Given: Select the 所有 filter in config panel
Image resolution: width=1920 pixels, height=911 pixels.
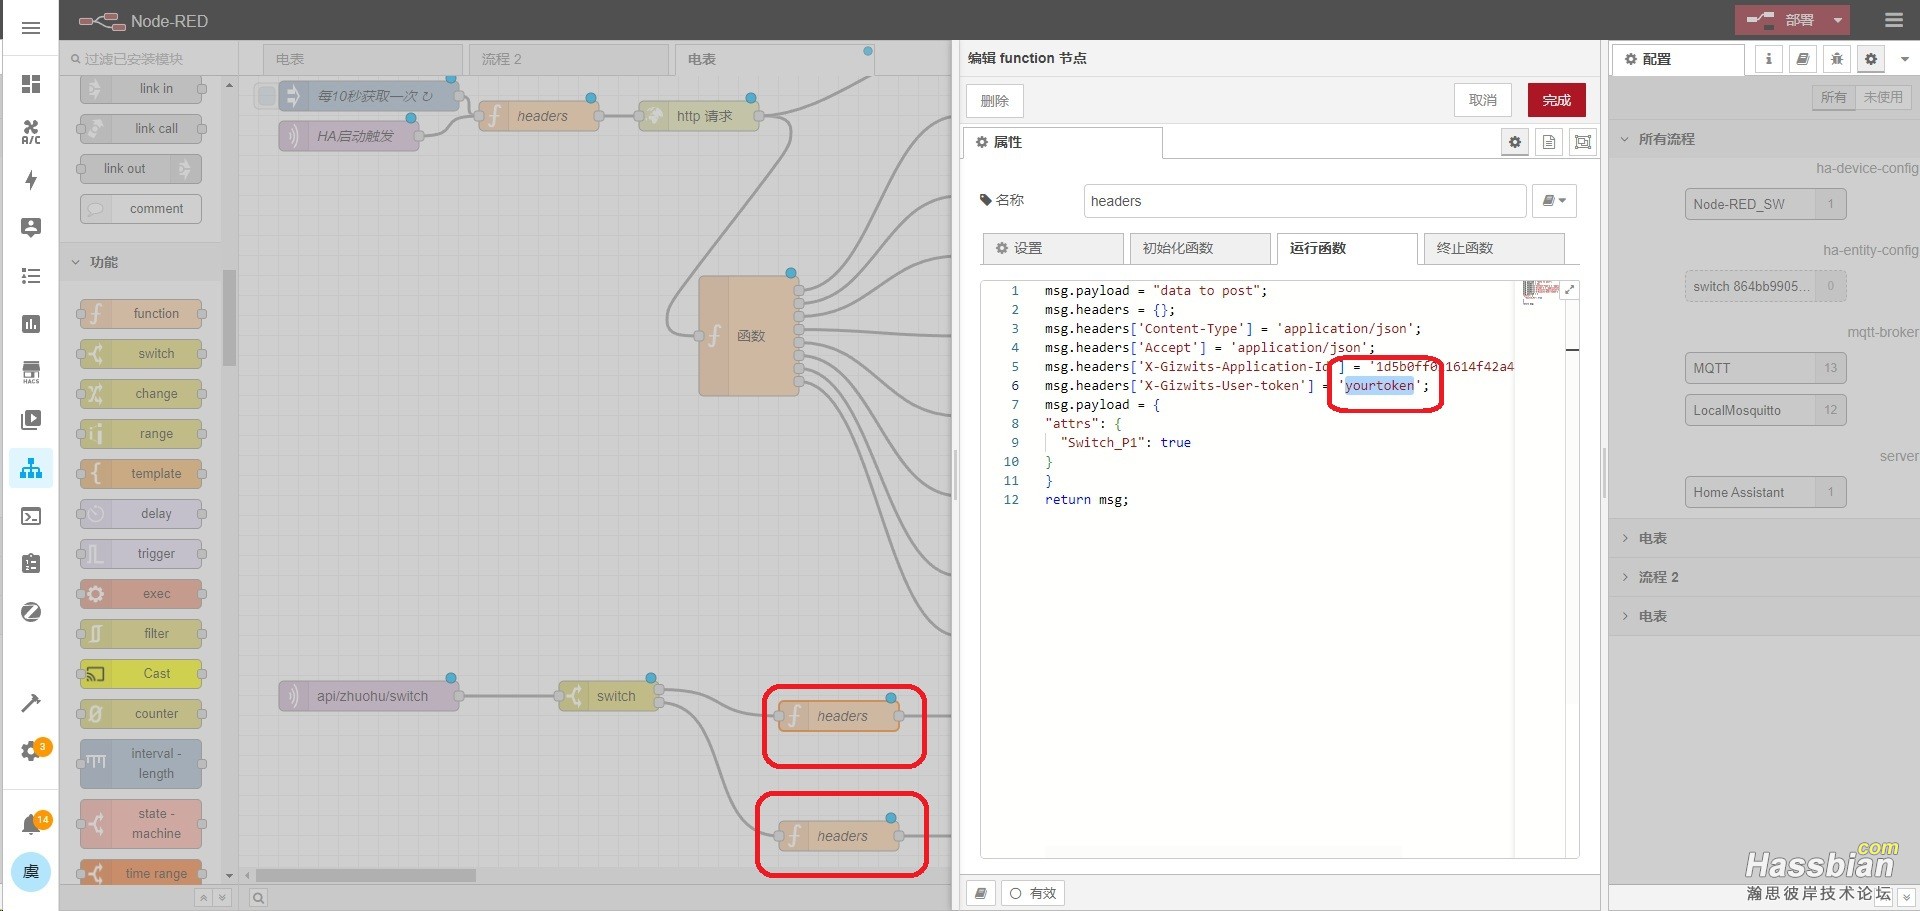Looking at the screenshot, I should [x=1833, y=97].
